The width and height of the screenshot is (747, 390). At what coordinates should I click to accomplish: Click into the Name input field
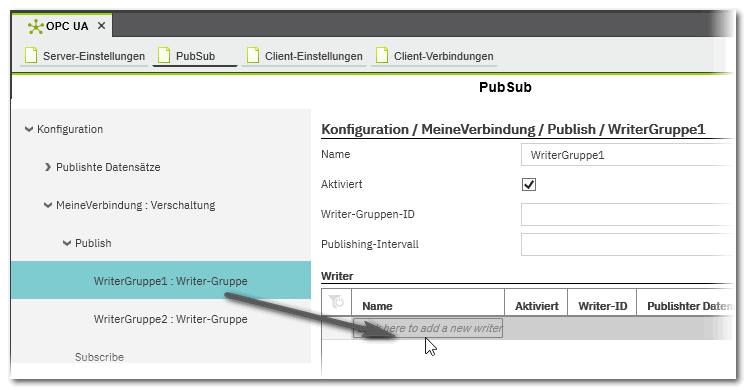pyautogui.click(x=626, y=155)
